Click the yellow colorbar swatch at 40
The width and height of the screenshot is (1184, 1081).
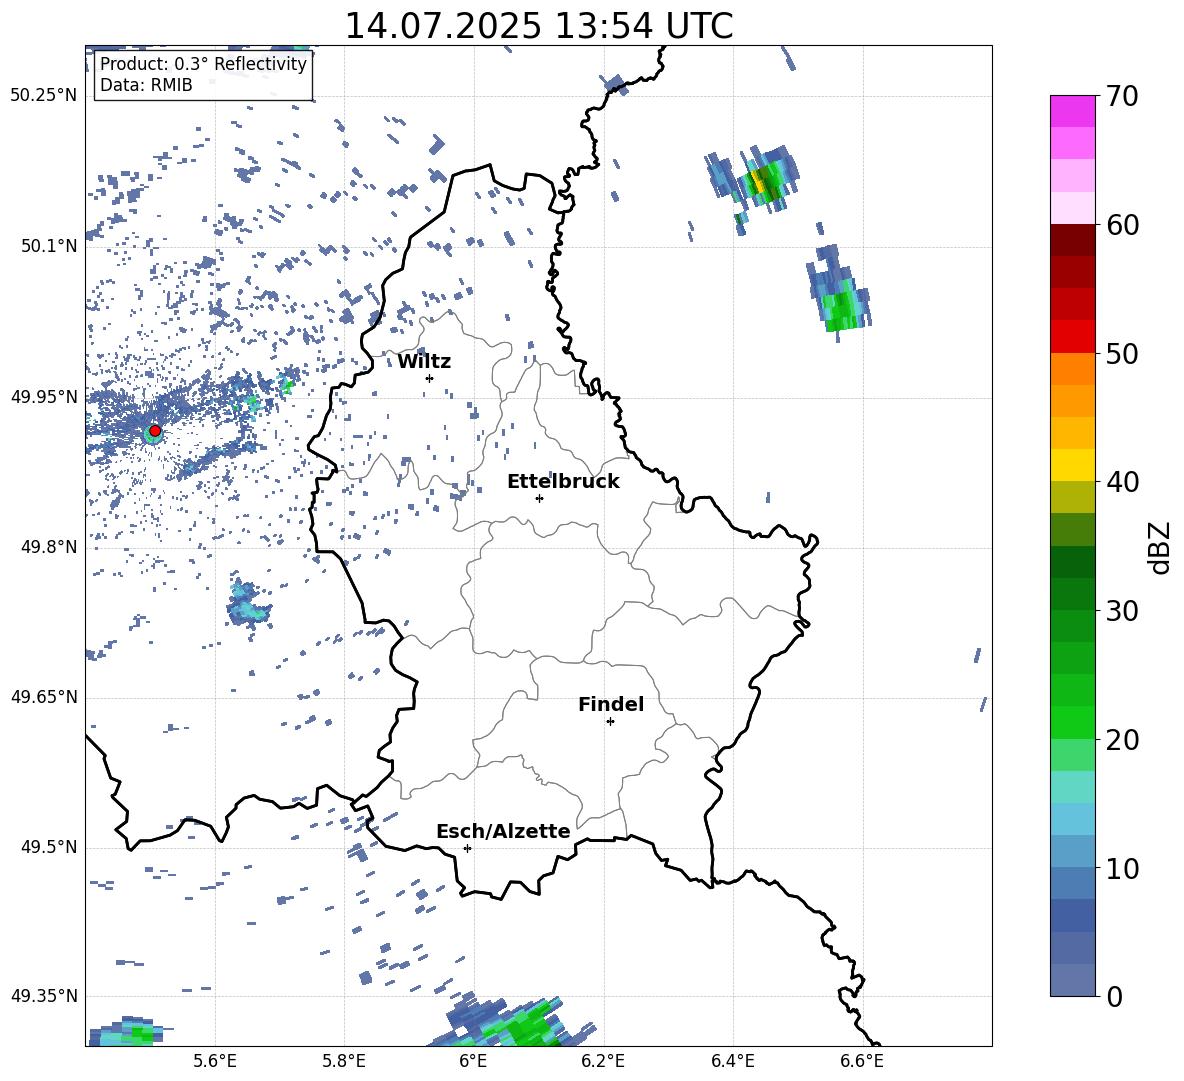(x=1072, y=465)
